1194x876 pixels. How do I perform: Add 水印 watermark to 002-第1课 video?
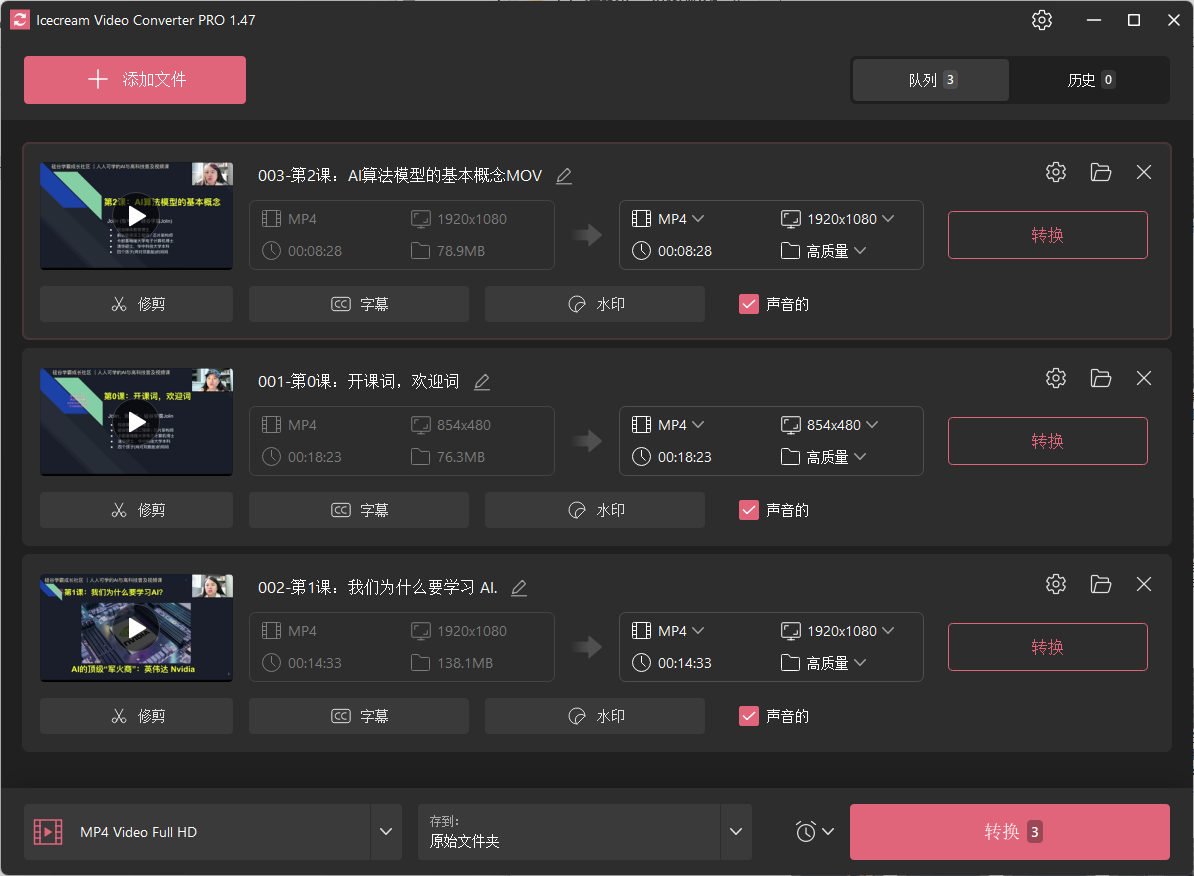pos(595,716)
